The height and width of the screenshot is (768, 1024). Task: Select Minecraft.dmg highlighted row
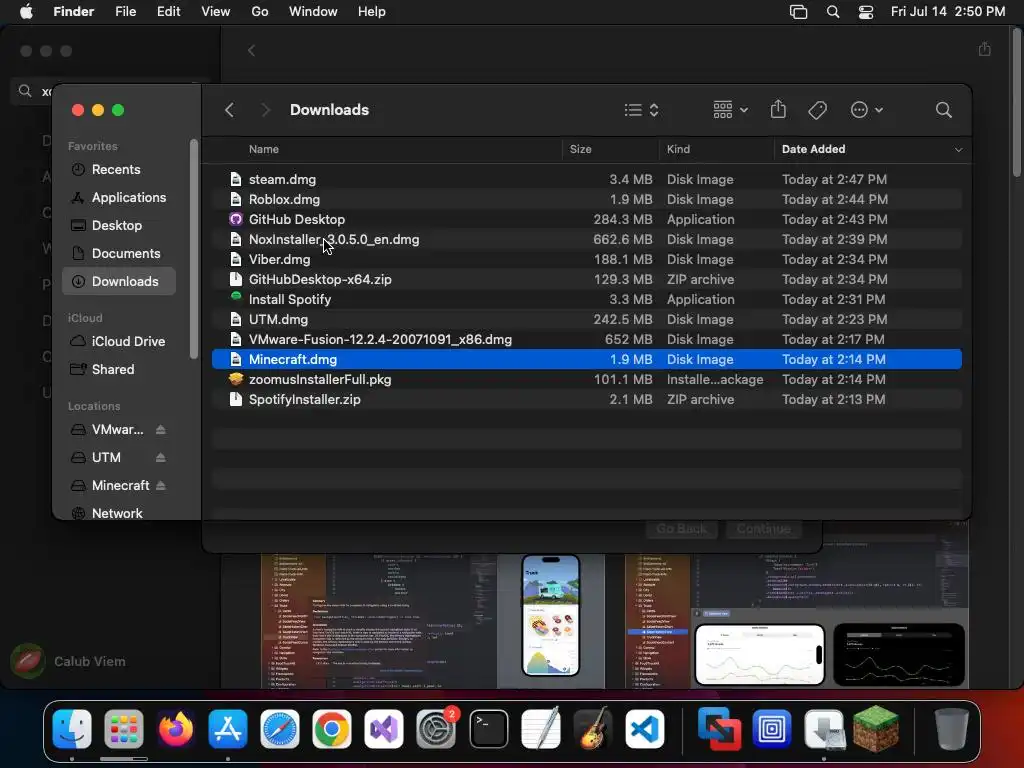(x=586, y=359)
